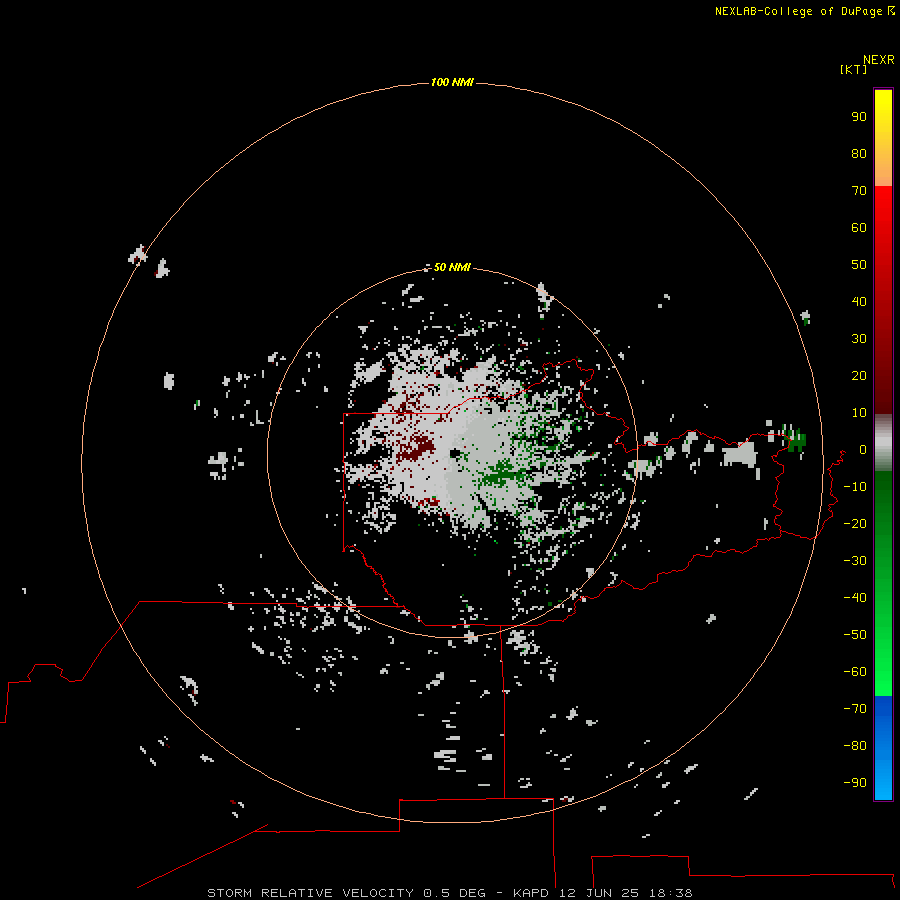Click the -10 value on velocity scale
This screenshot has width=900, height=900.
pyautogui.click(x=855, y=487)
